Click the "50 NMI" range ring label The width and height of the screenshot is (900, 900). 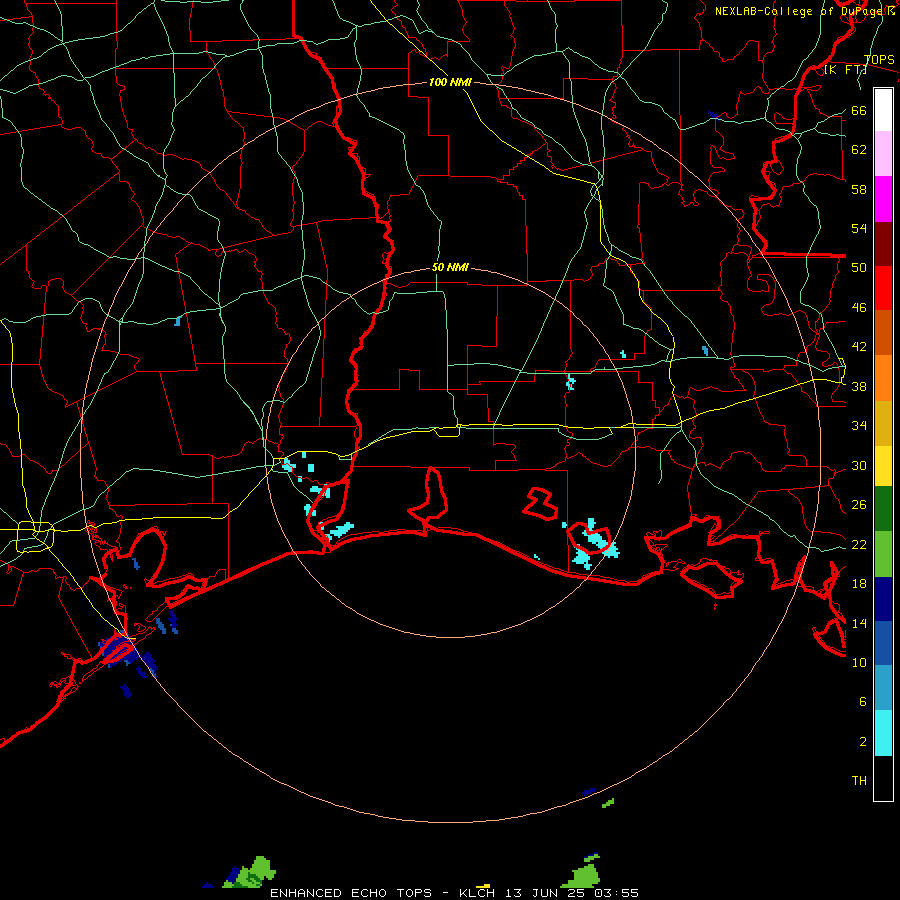450,267
